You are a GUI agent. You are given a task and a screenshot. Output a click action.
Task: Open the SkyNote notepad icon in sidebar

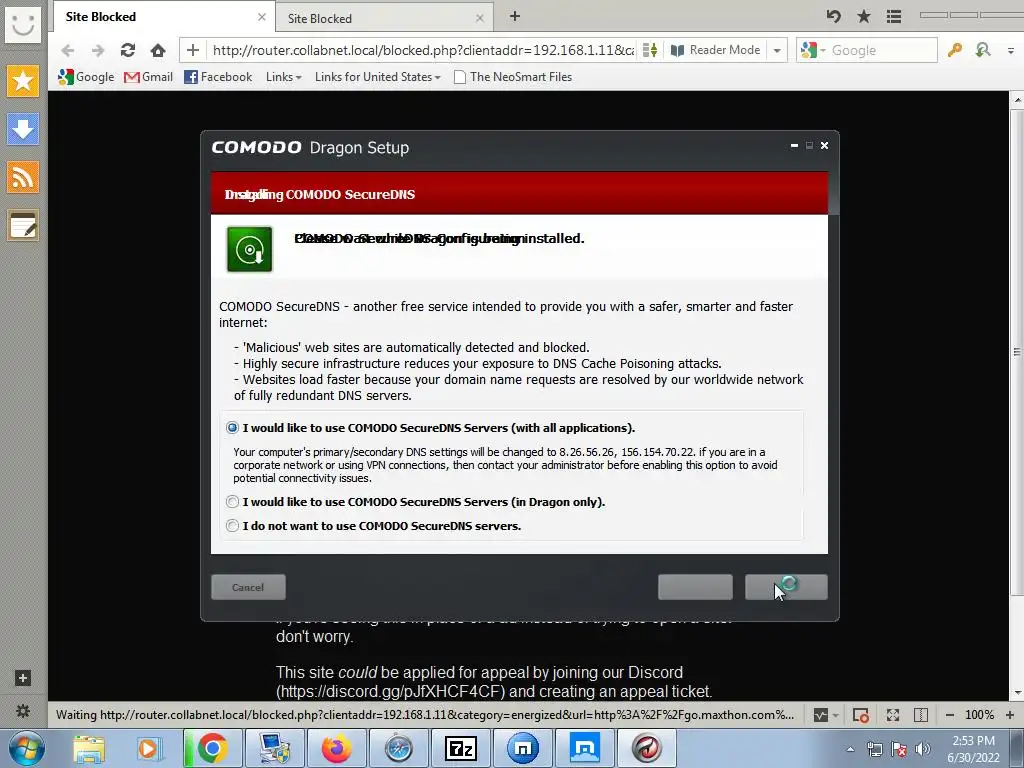[23, 225]
